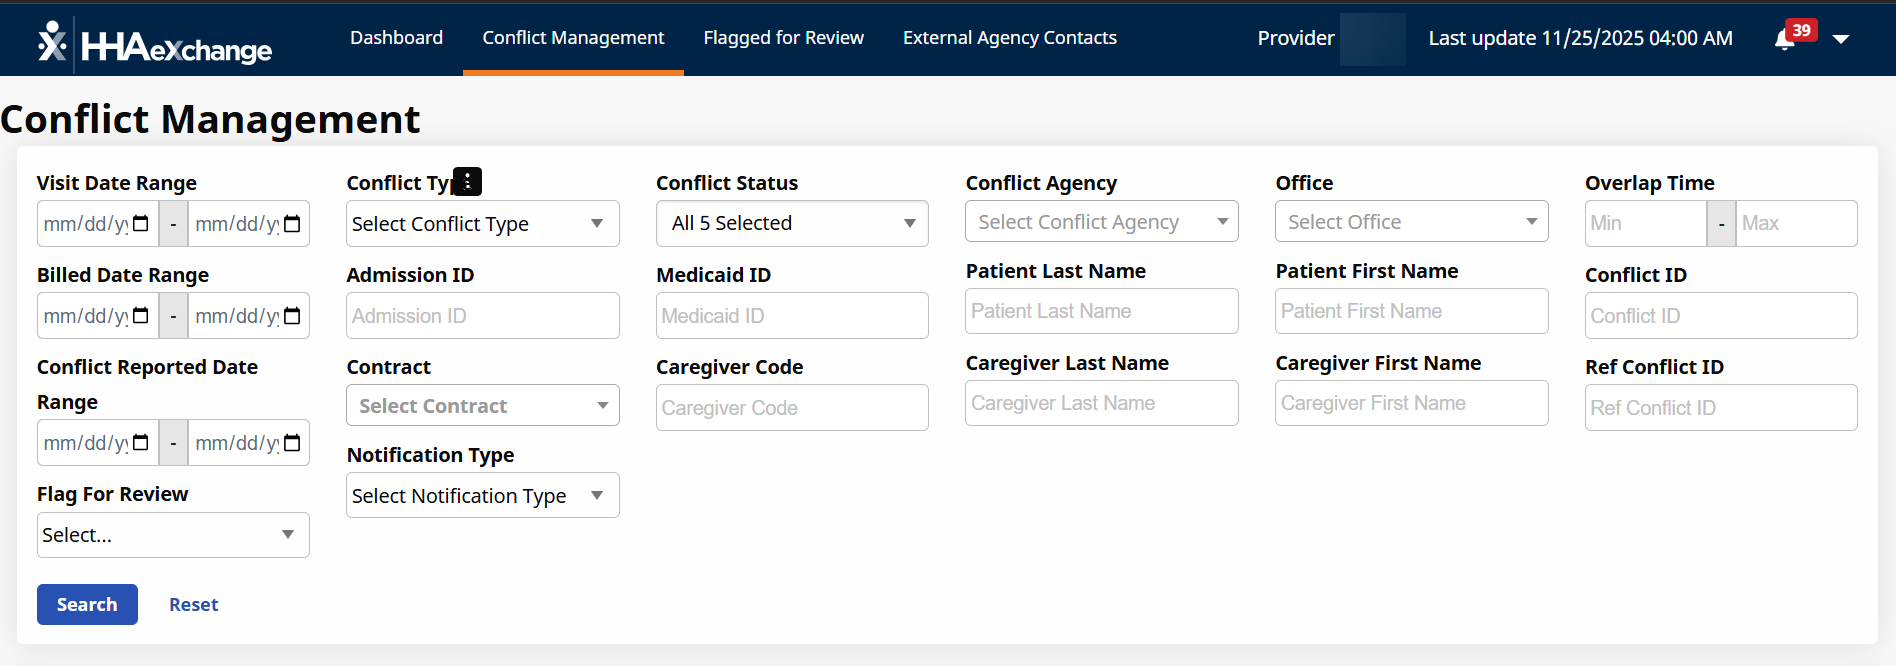The image size is (1896, 666).
Task: Open the notifications bell icon
Action: [1784, 39]
